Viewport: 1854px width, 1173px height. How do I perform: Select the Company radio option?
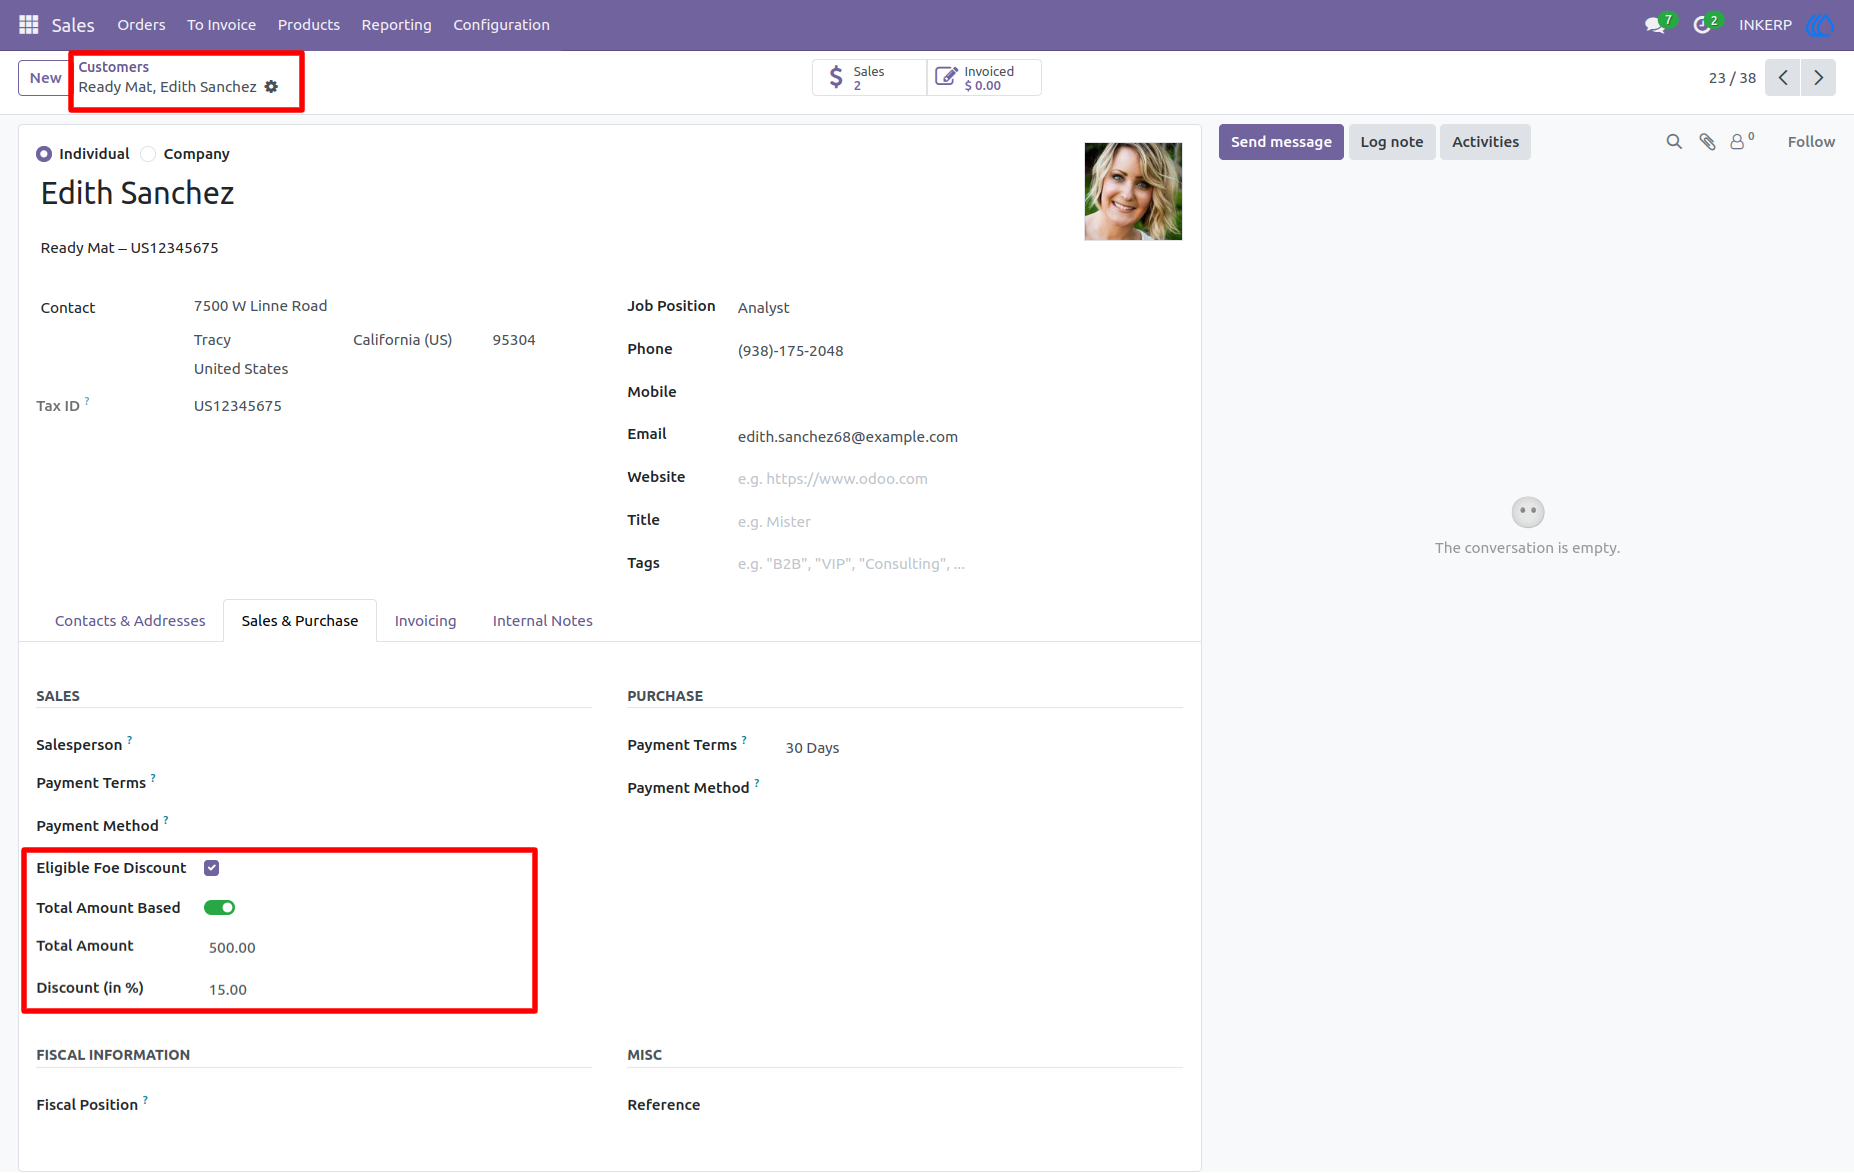148,154
